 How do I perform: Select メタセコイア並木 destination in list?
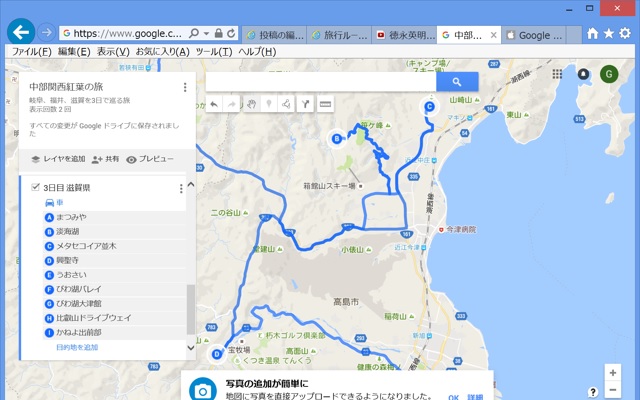coord(86,245)
